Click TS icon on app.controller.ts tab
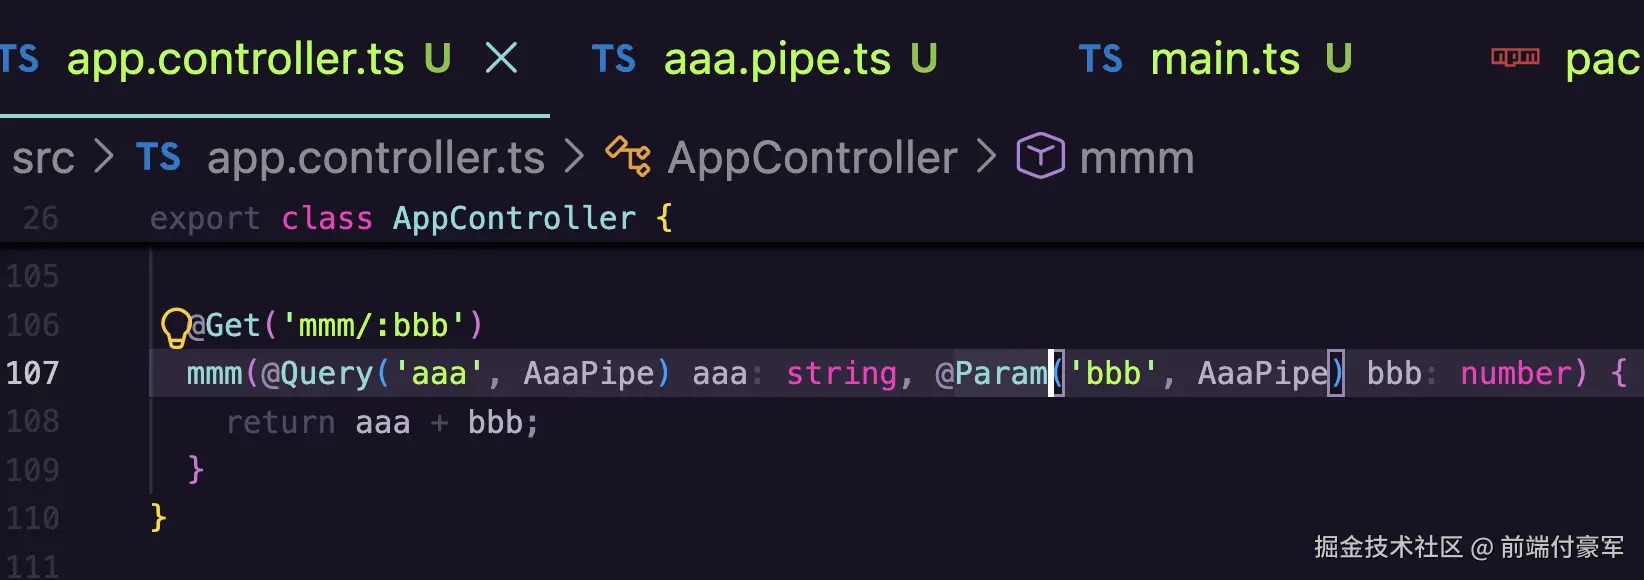The image size is (1644, 580). [18, 59]
